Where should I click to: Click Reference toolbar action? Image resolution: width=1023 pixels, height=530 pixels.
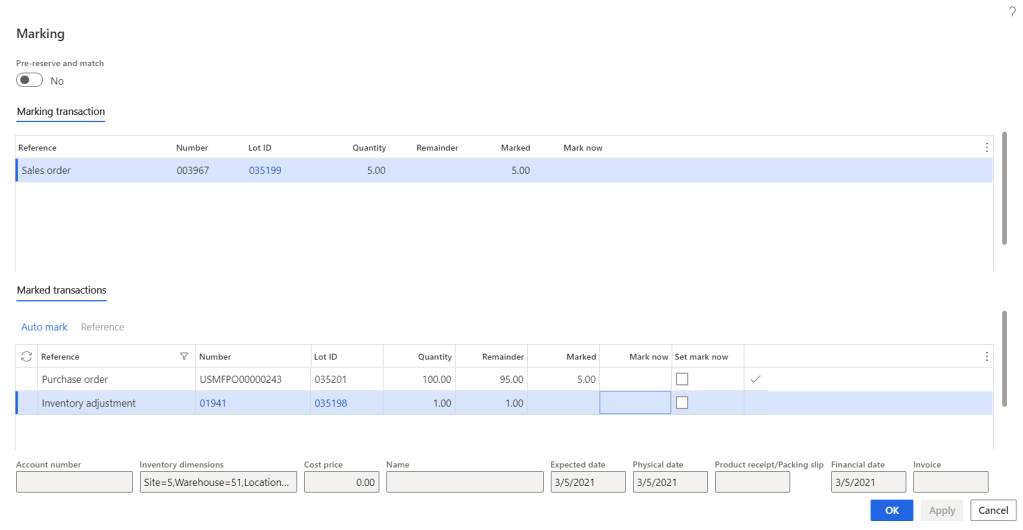[x=102, y=327]
